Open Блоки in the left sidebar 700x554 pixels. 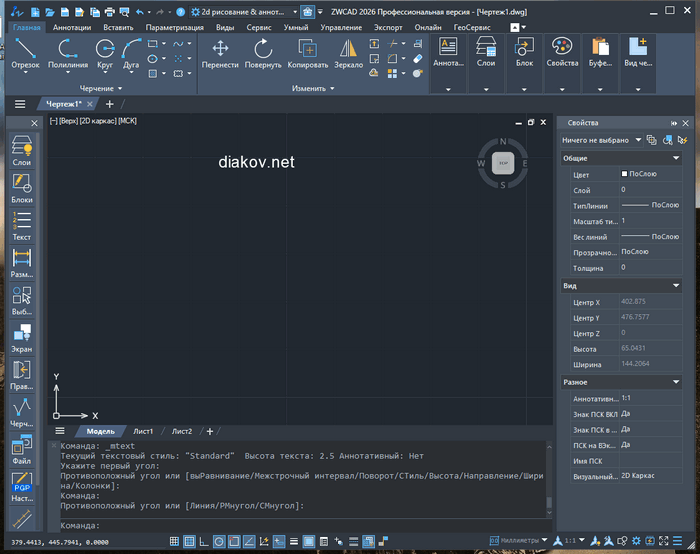(21, 185)
